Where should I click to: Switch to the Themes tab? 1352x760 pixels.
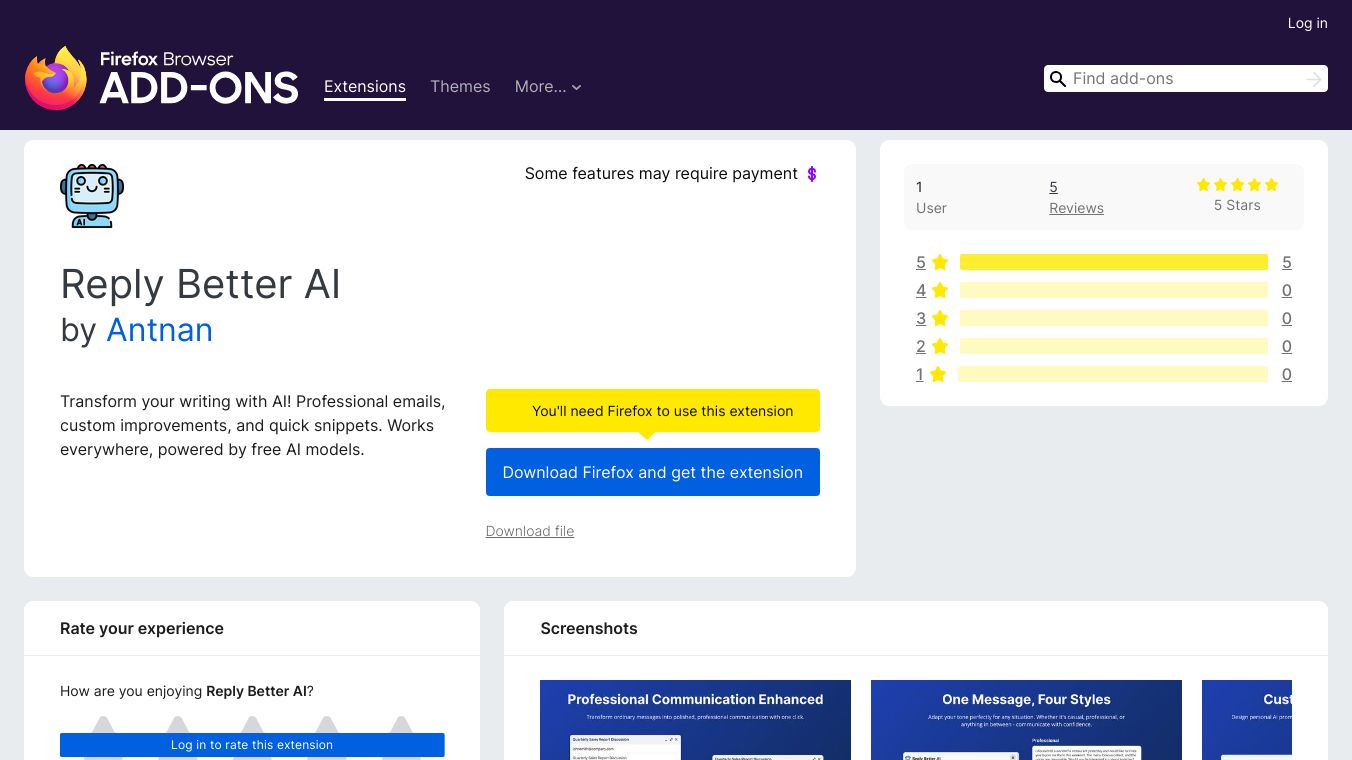coord(460,87)
